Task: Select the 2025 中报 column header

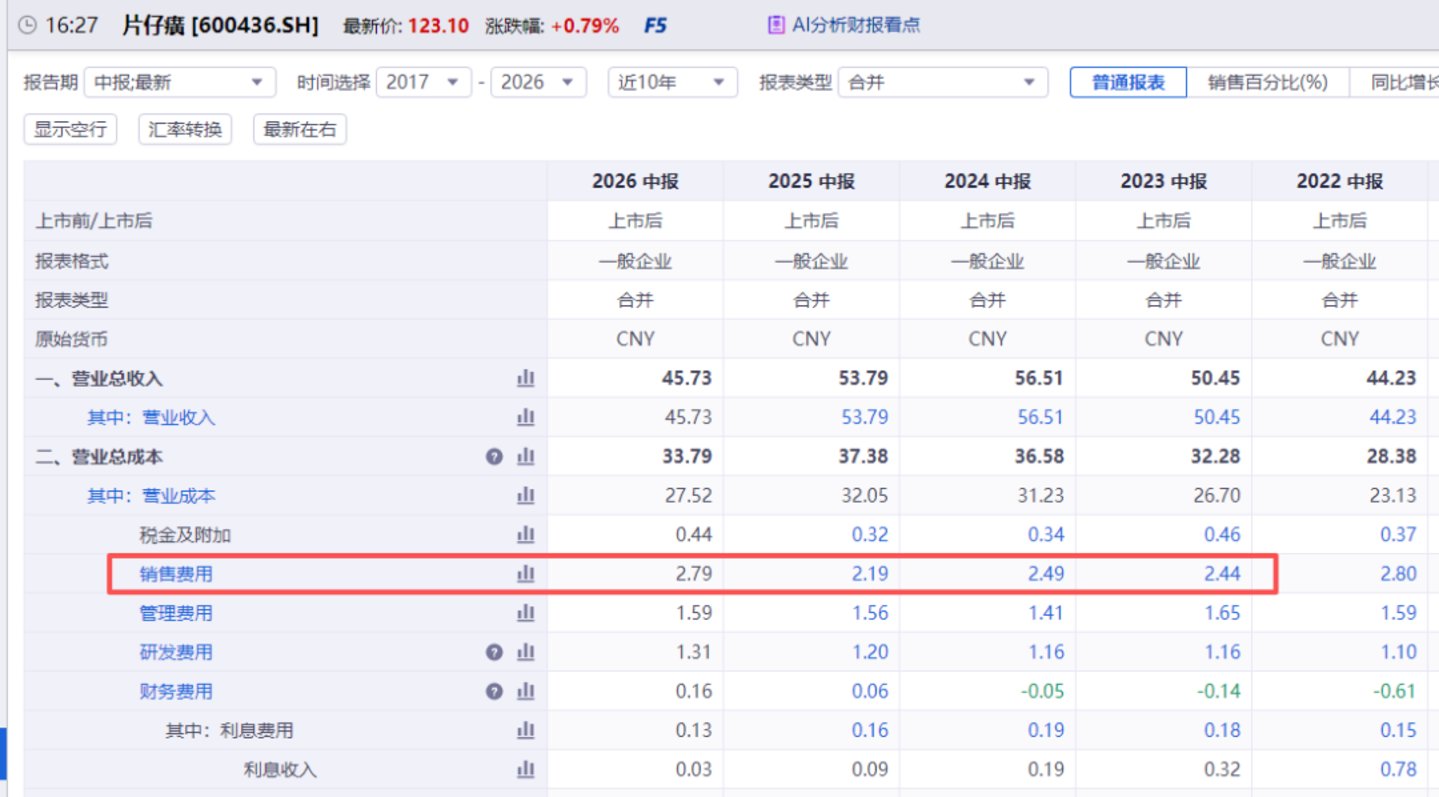Action: (x=812, y=181)
